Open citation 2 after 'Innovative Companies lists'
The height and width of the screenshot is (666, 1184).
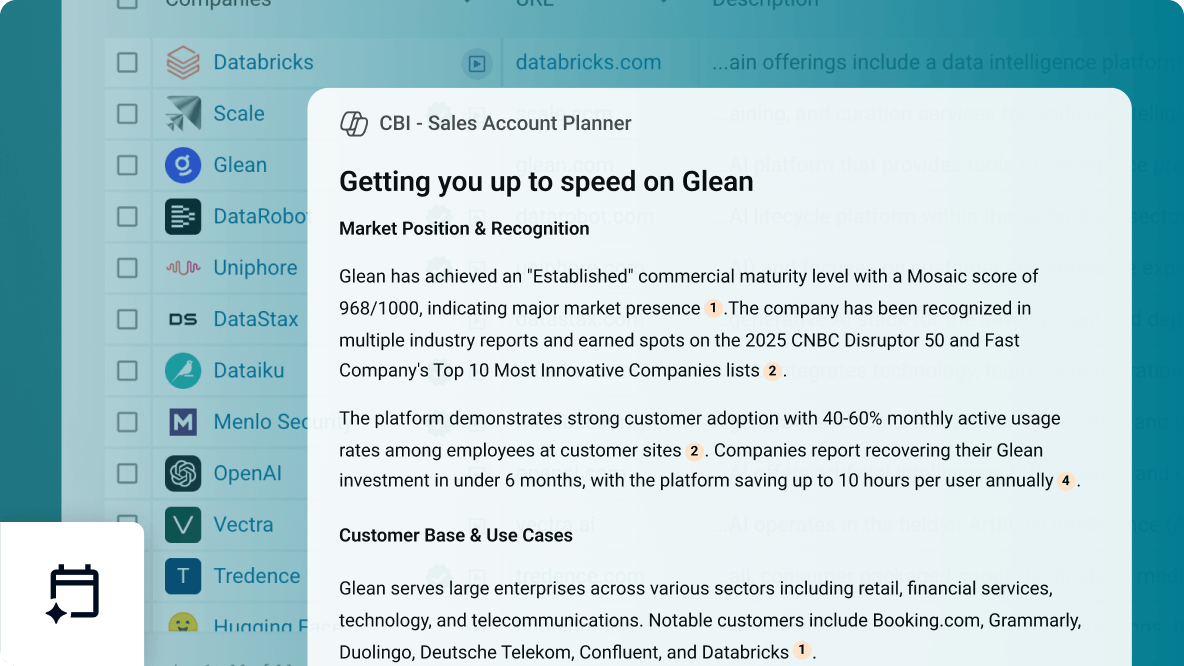pyautogui.click(x=772, y=371)
